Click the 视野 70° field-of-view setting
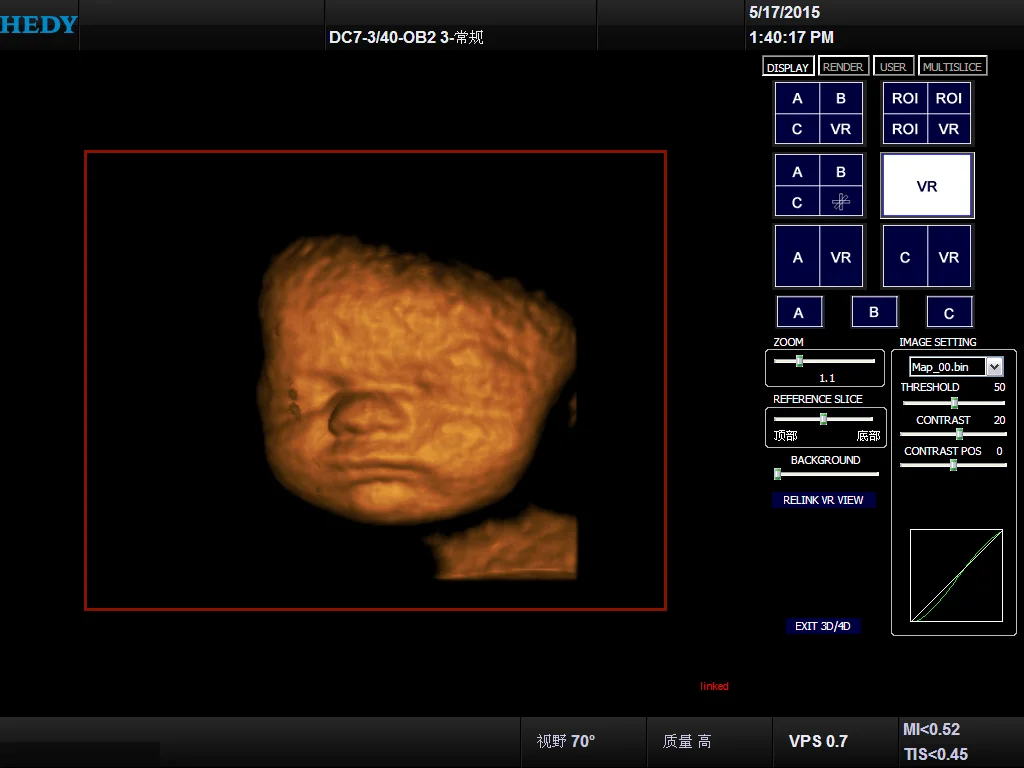 click(x=566, y=741)
